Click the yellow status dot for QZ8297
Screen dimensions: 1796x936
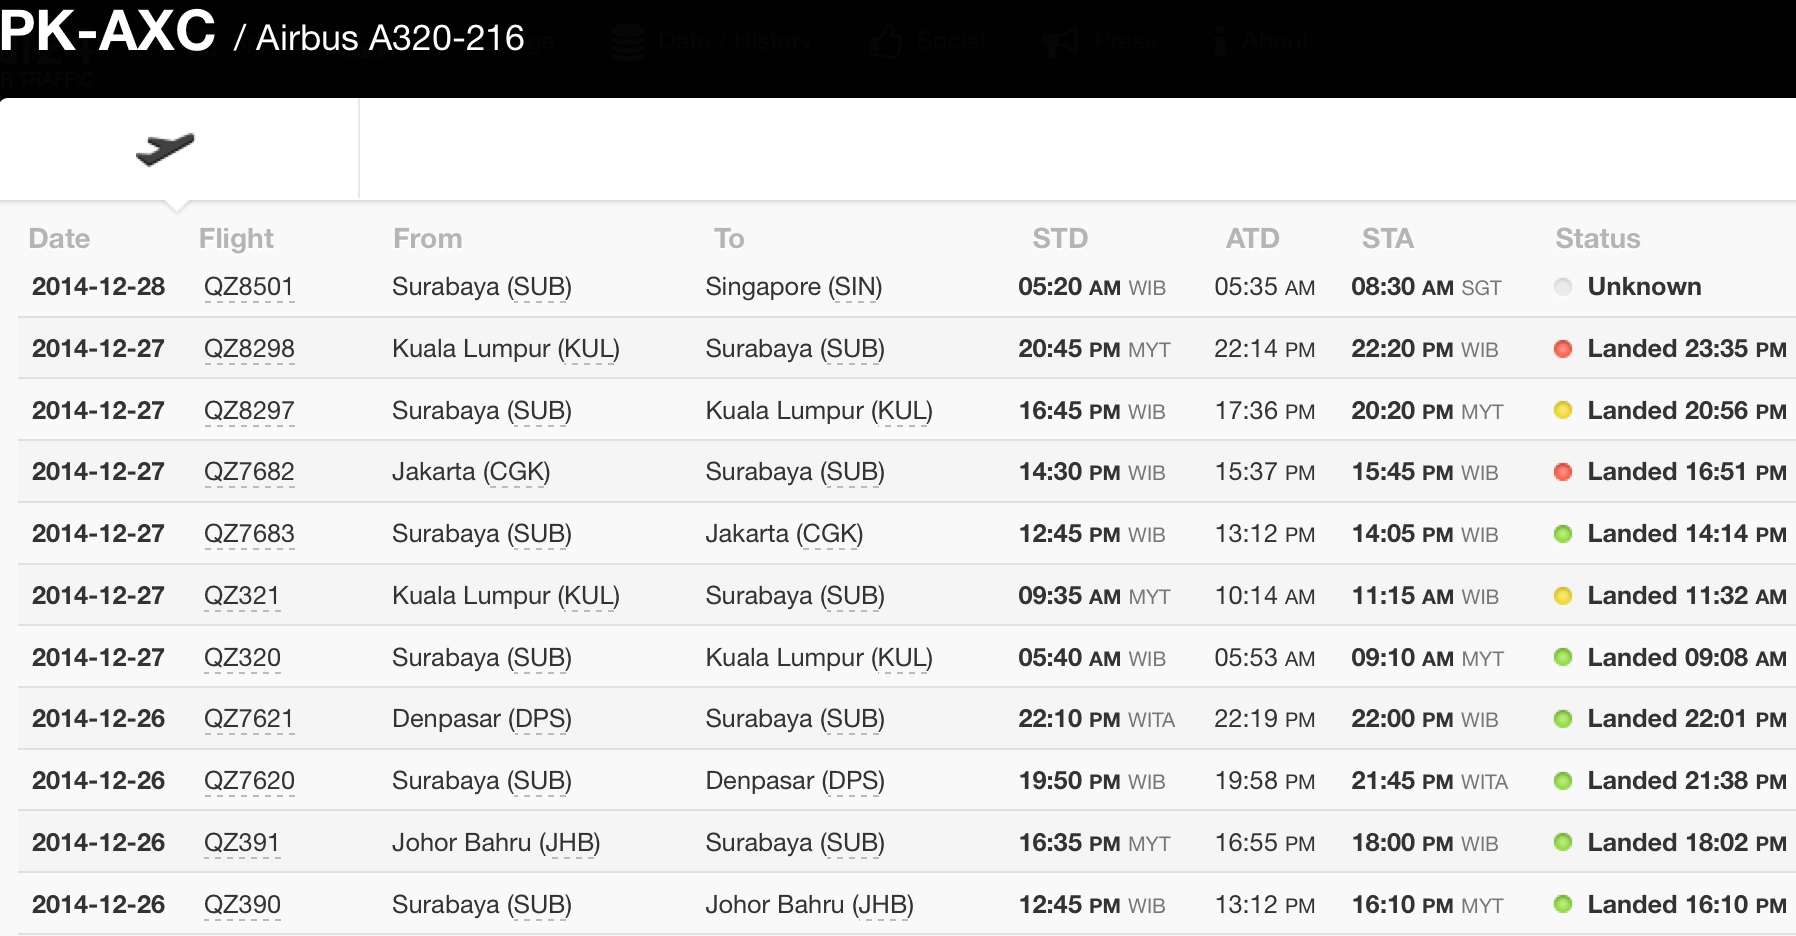[1563, 410]
